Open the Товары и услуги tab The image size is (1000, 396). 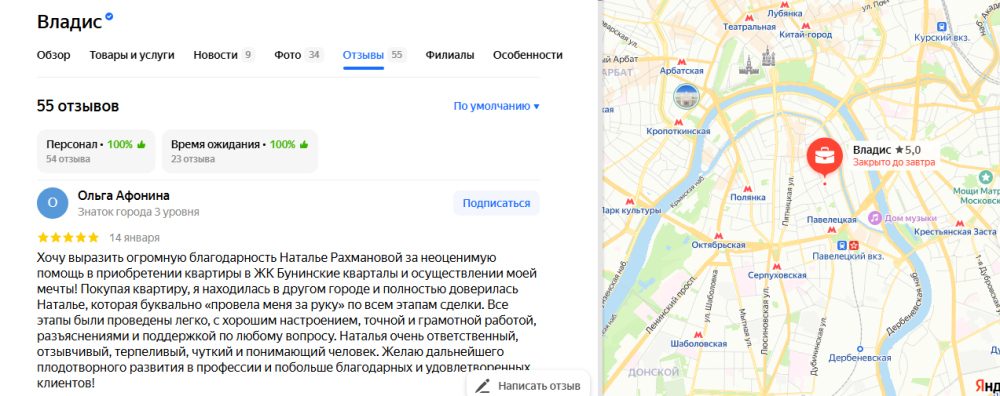coord(132,55)
